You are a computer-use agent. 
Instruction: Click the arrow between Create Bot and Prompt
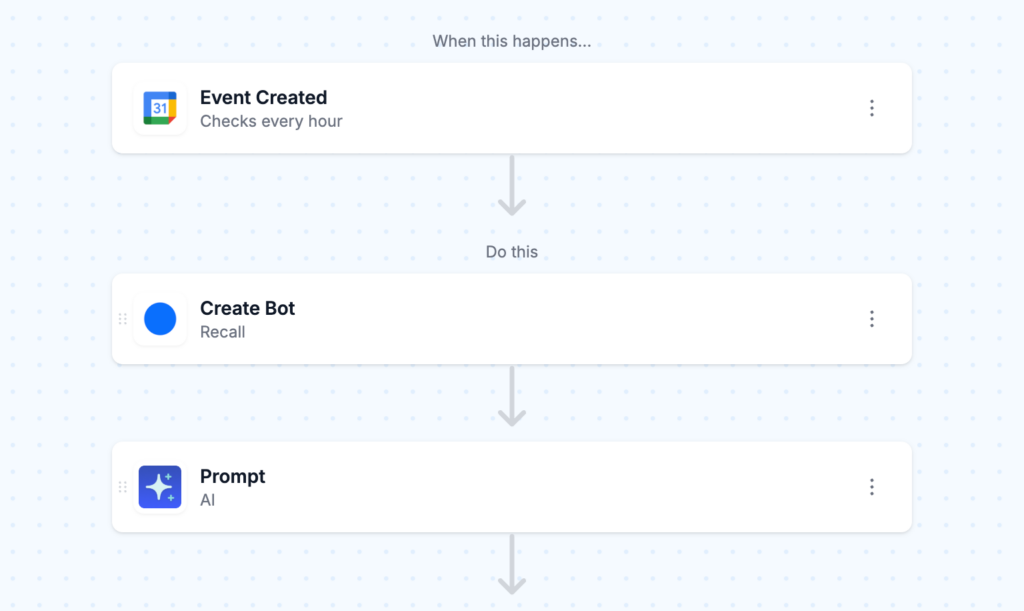coord(512,397)
